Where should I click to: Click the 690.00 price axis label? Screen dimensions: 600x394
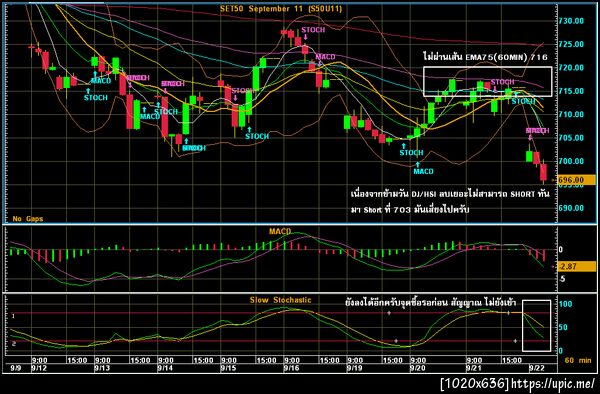572,208
